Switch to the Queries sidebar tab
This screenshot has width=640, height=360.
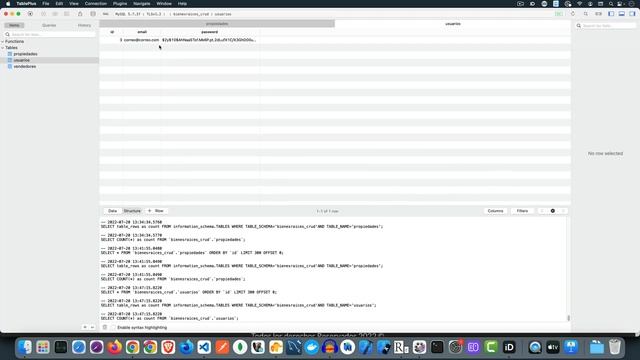point(49,25)
